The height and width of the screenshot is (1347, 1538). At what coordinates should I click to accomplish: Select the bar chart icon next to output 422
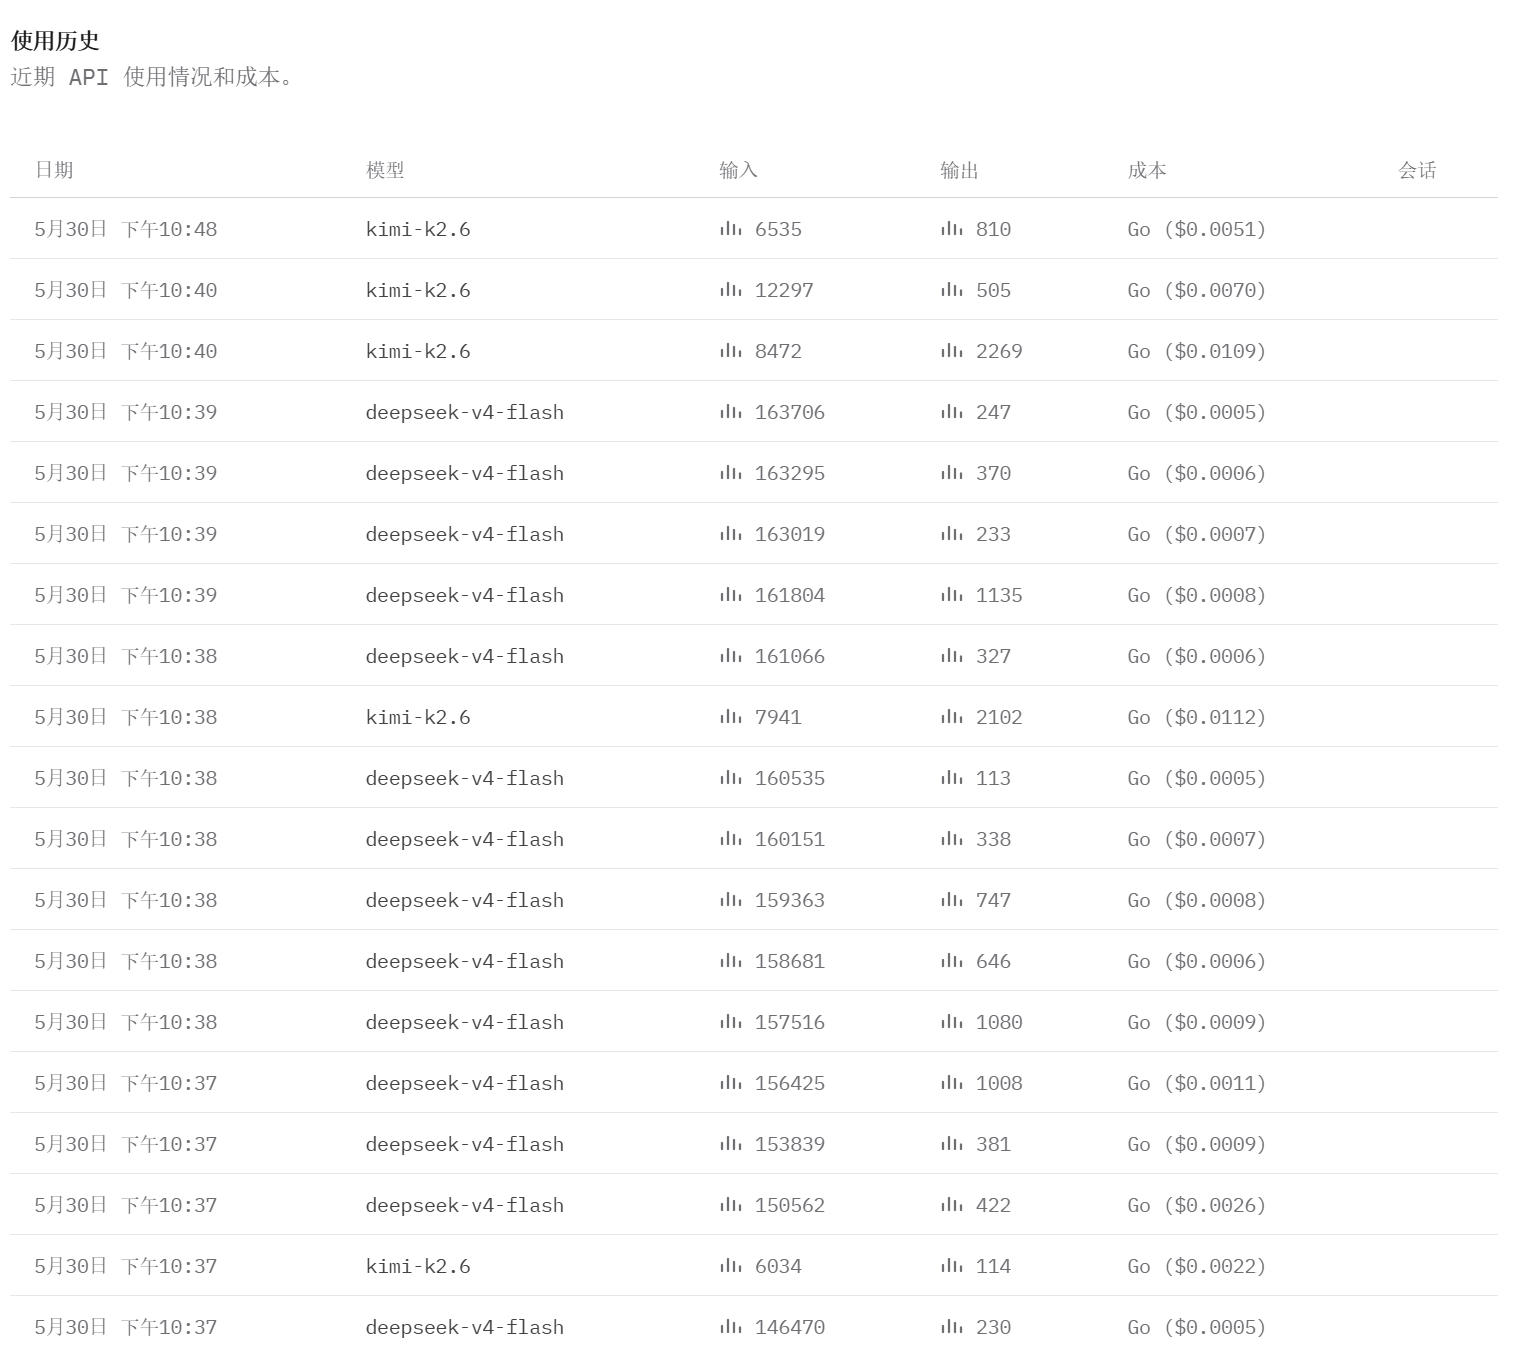951,1205
